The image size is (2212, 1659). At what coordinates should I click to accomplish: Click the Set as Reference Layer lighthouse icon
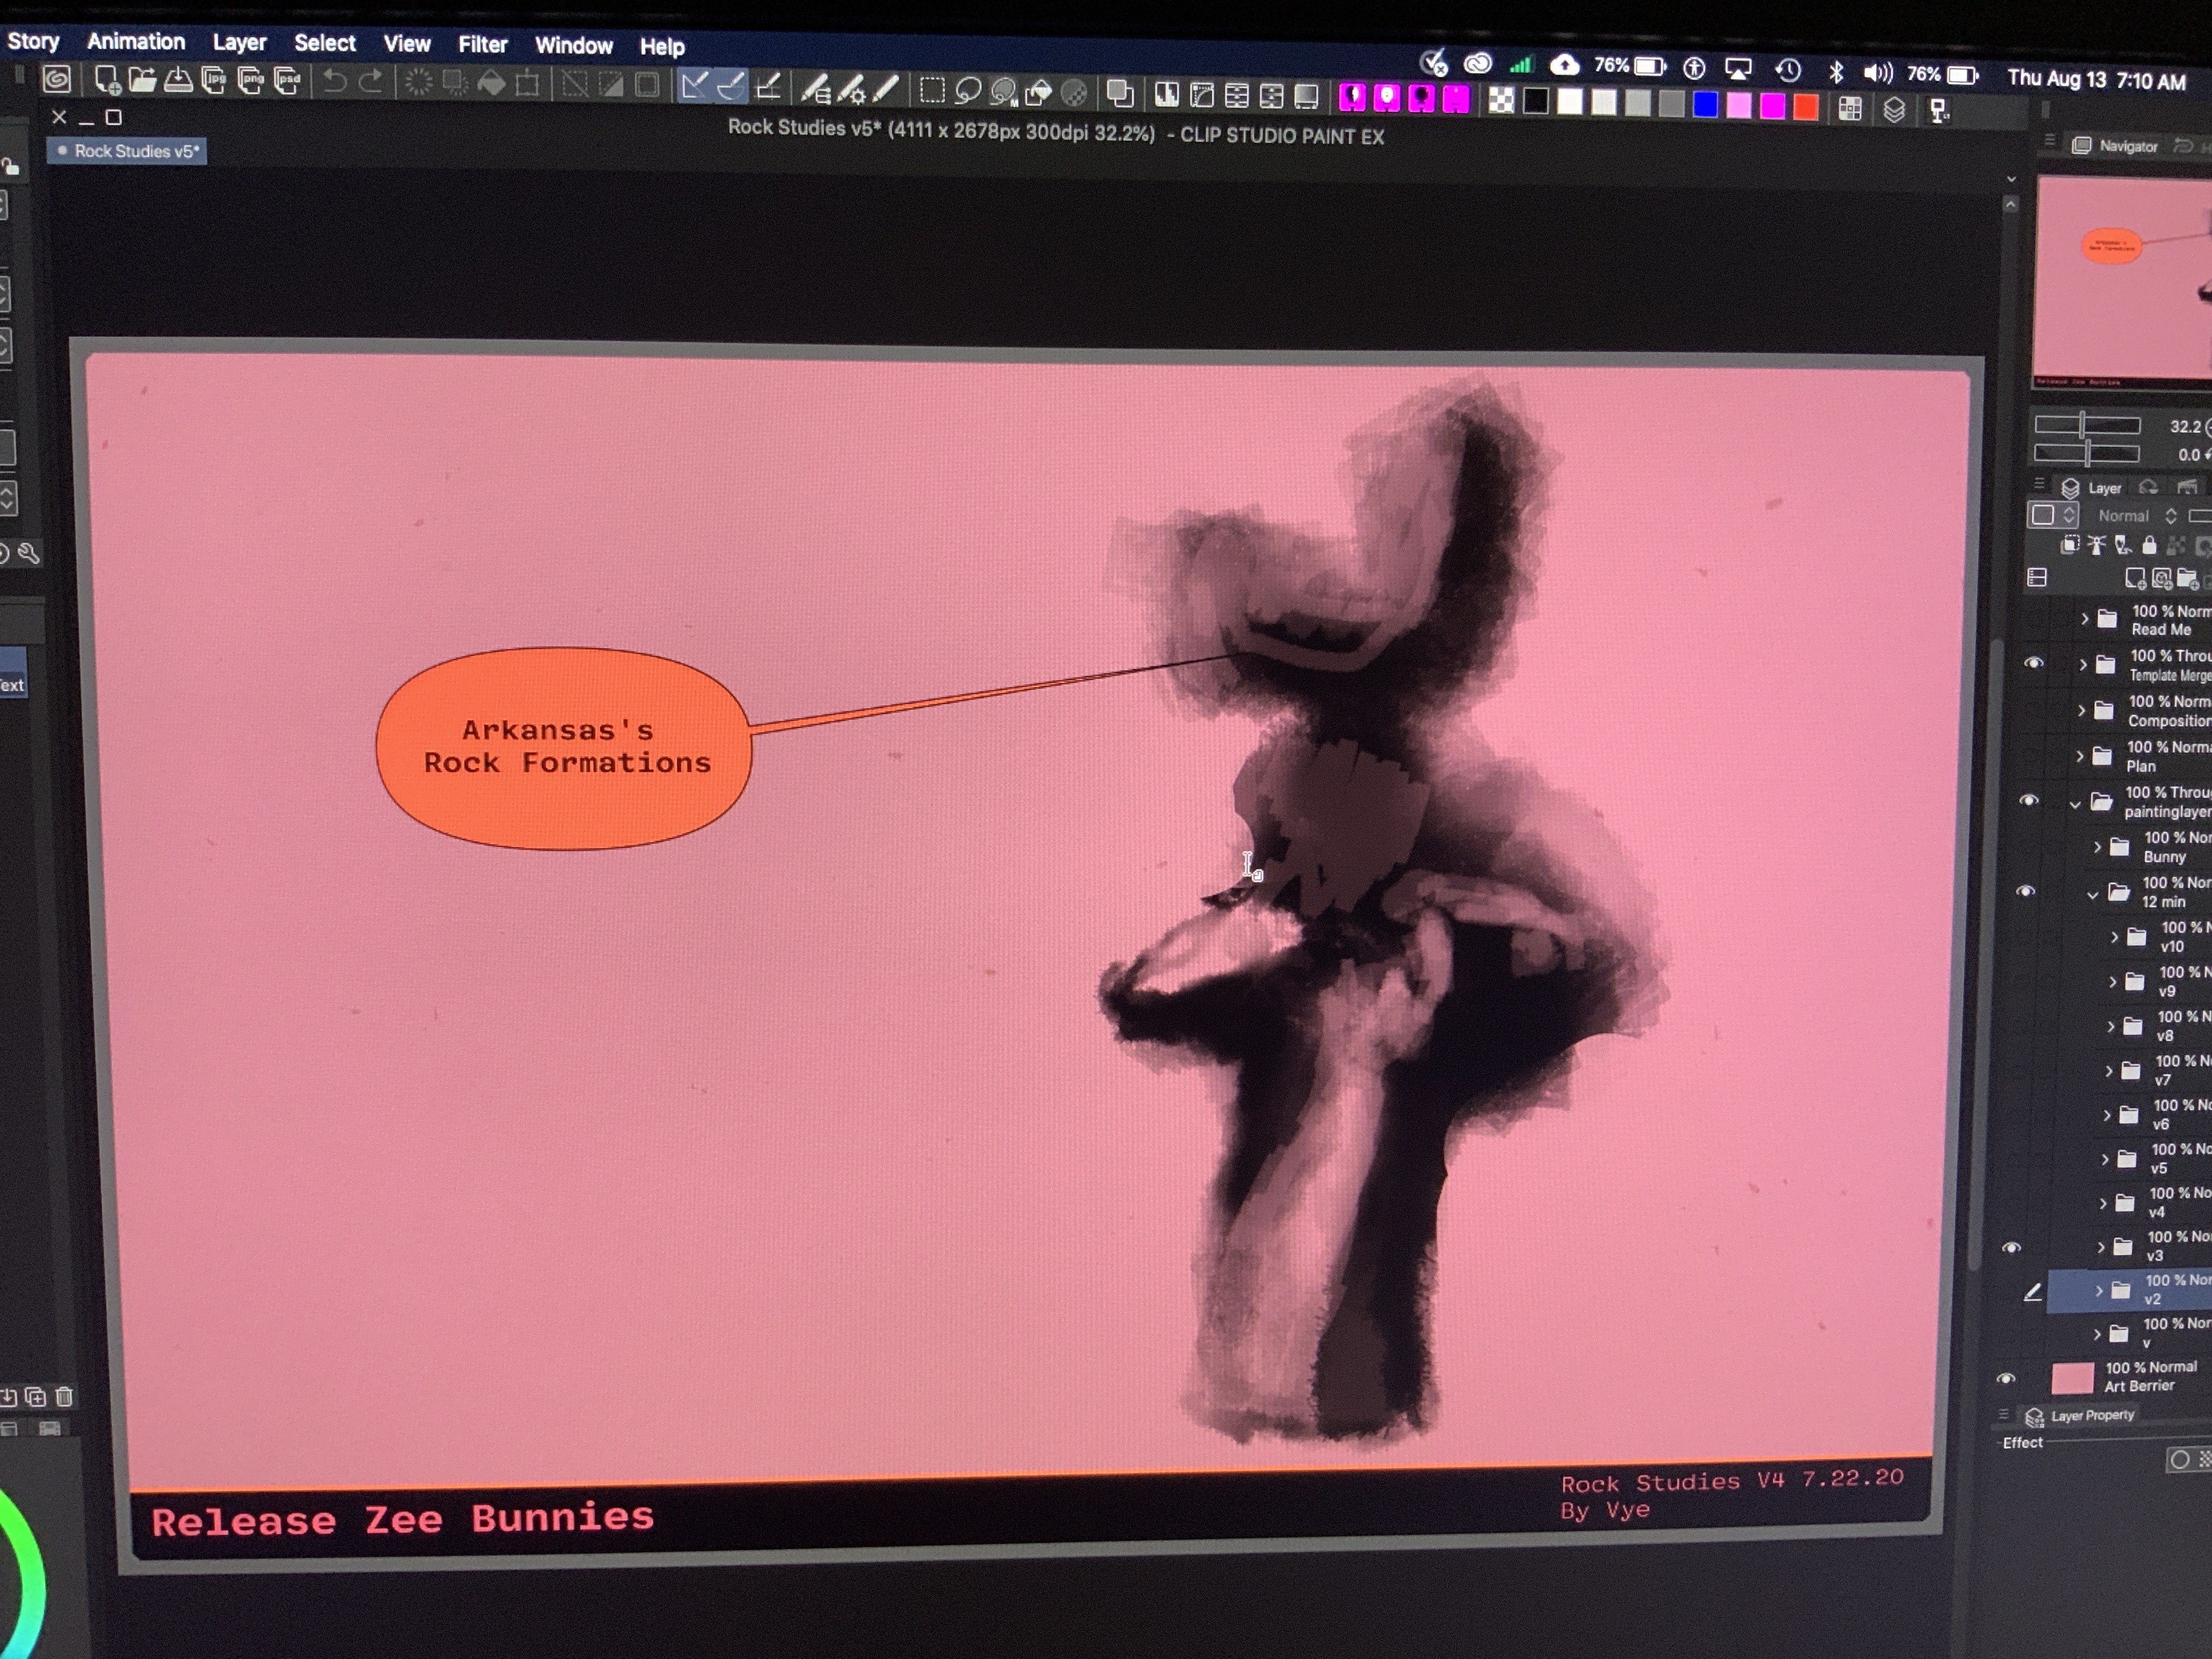click(2096, 545)
